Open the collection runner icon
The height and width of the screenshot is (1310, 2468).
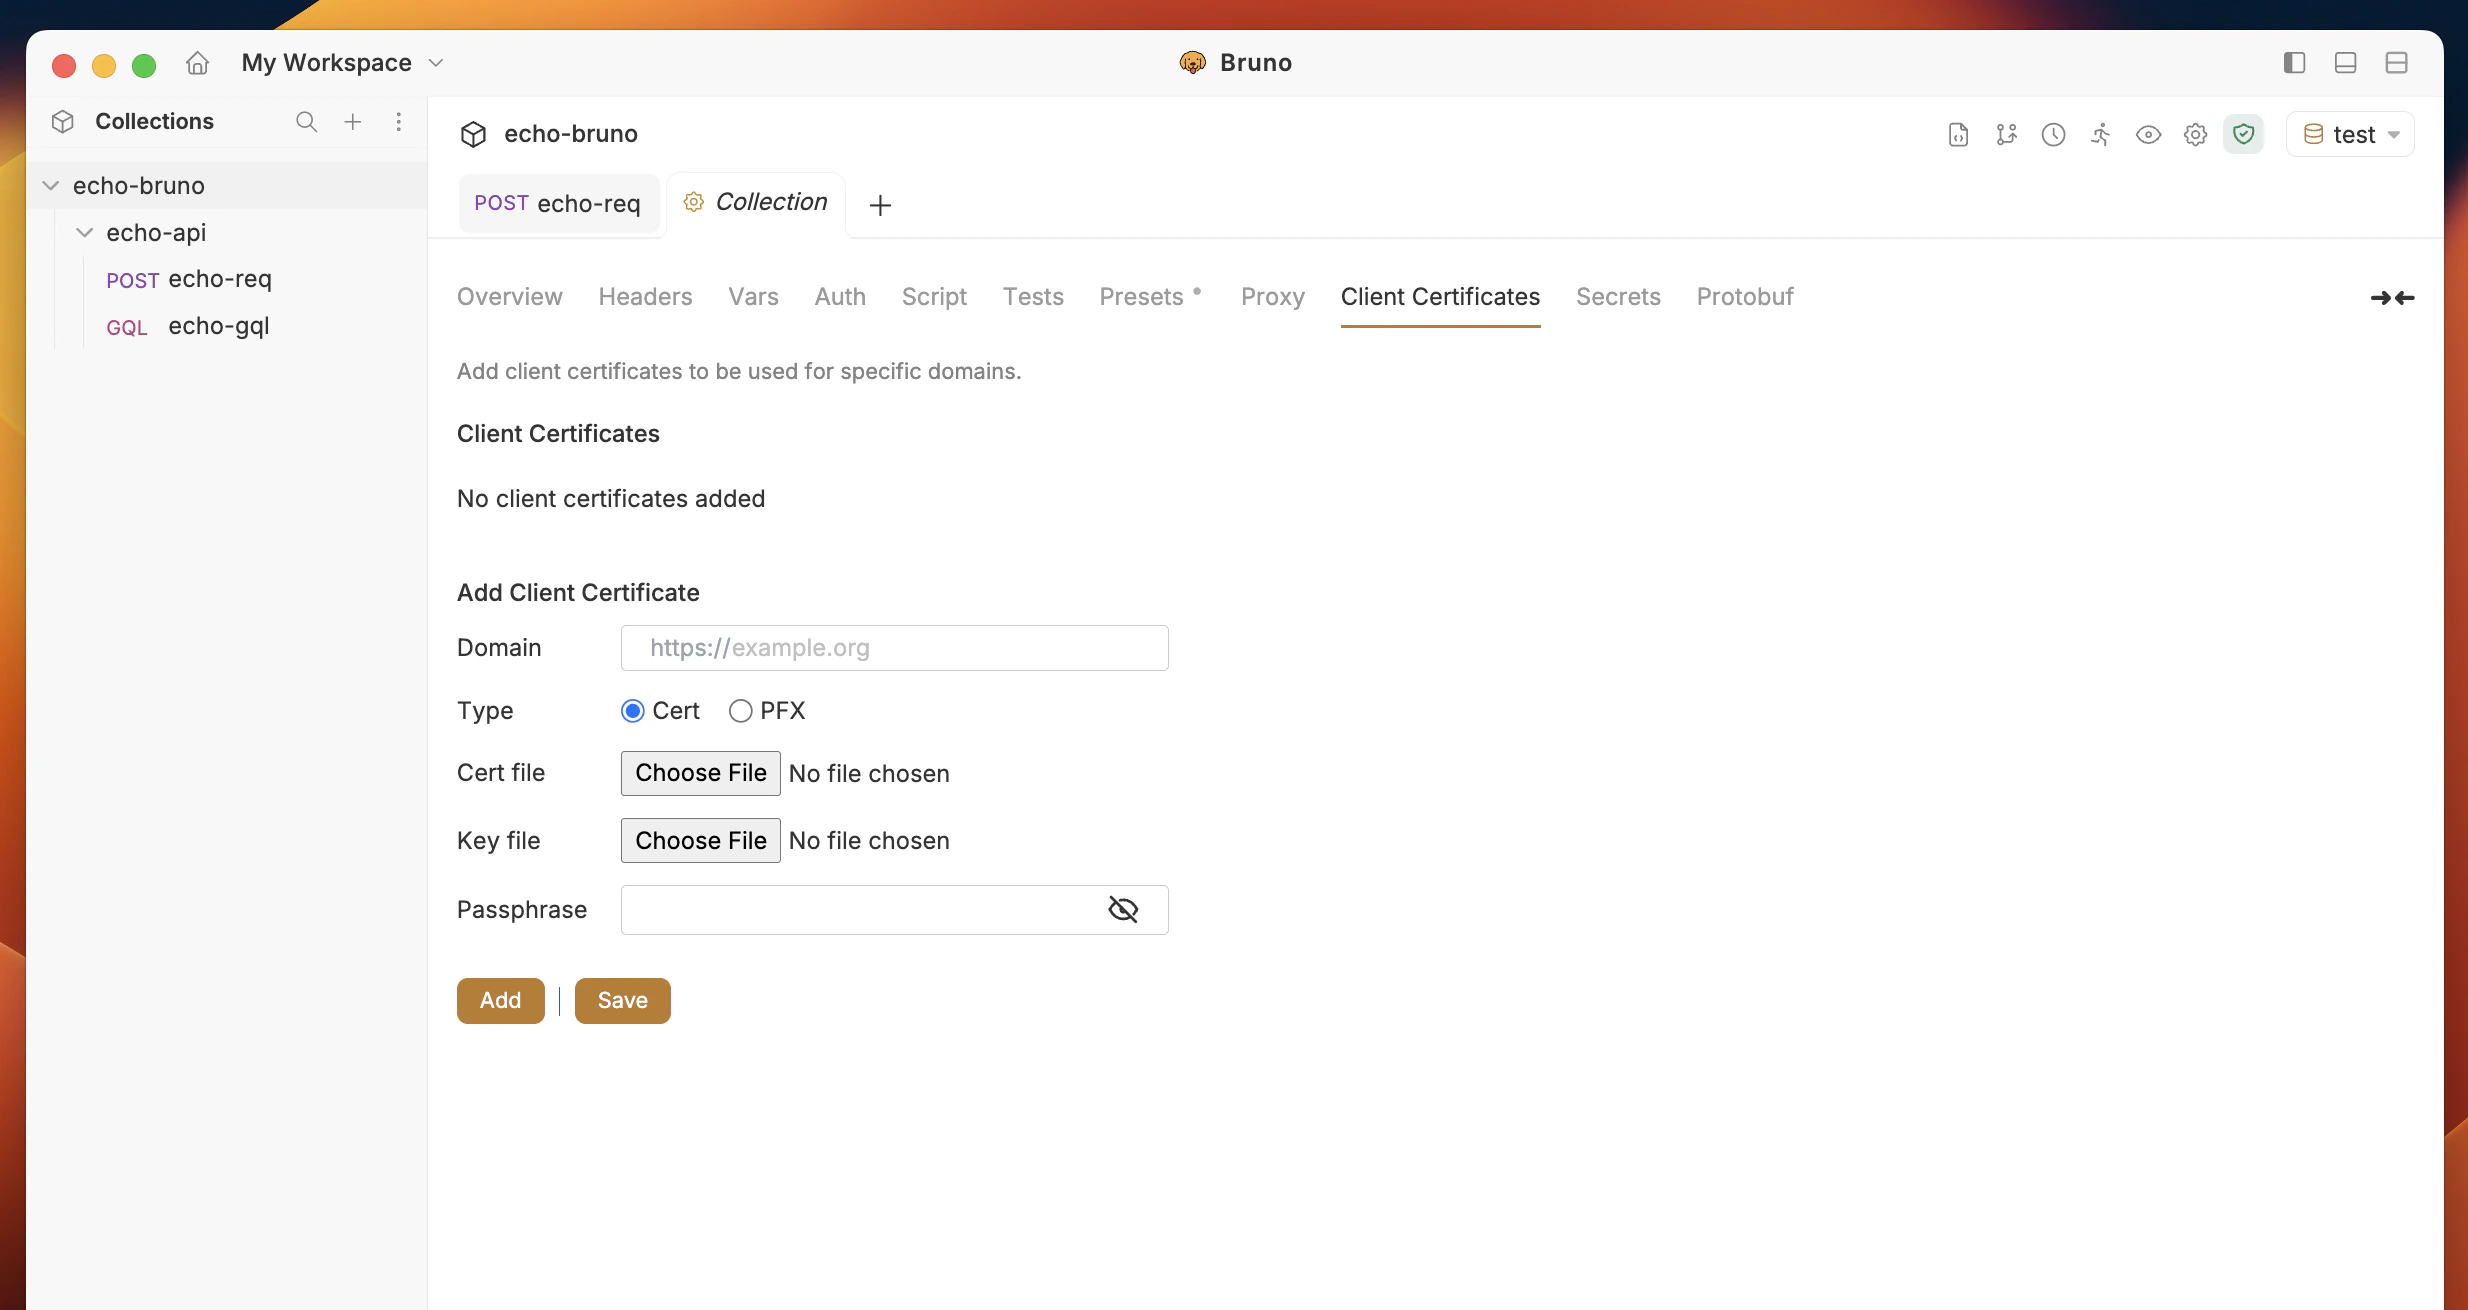2100,134
